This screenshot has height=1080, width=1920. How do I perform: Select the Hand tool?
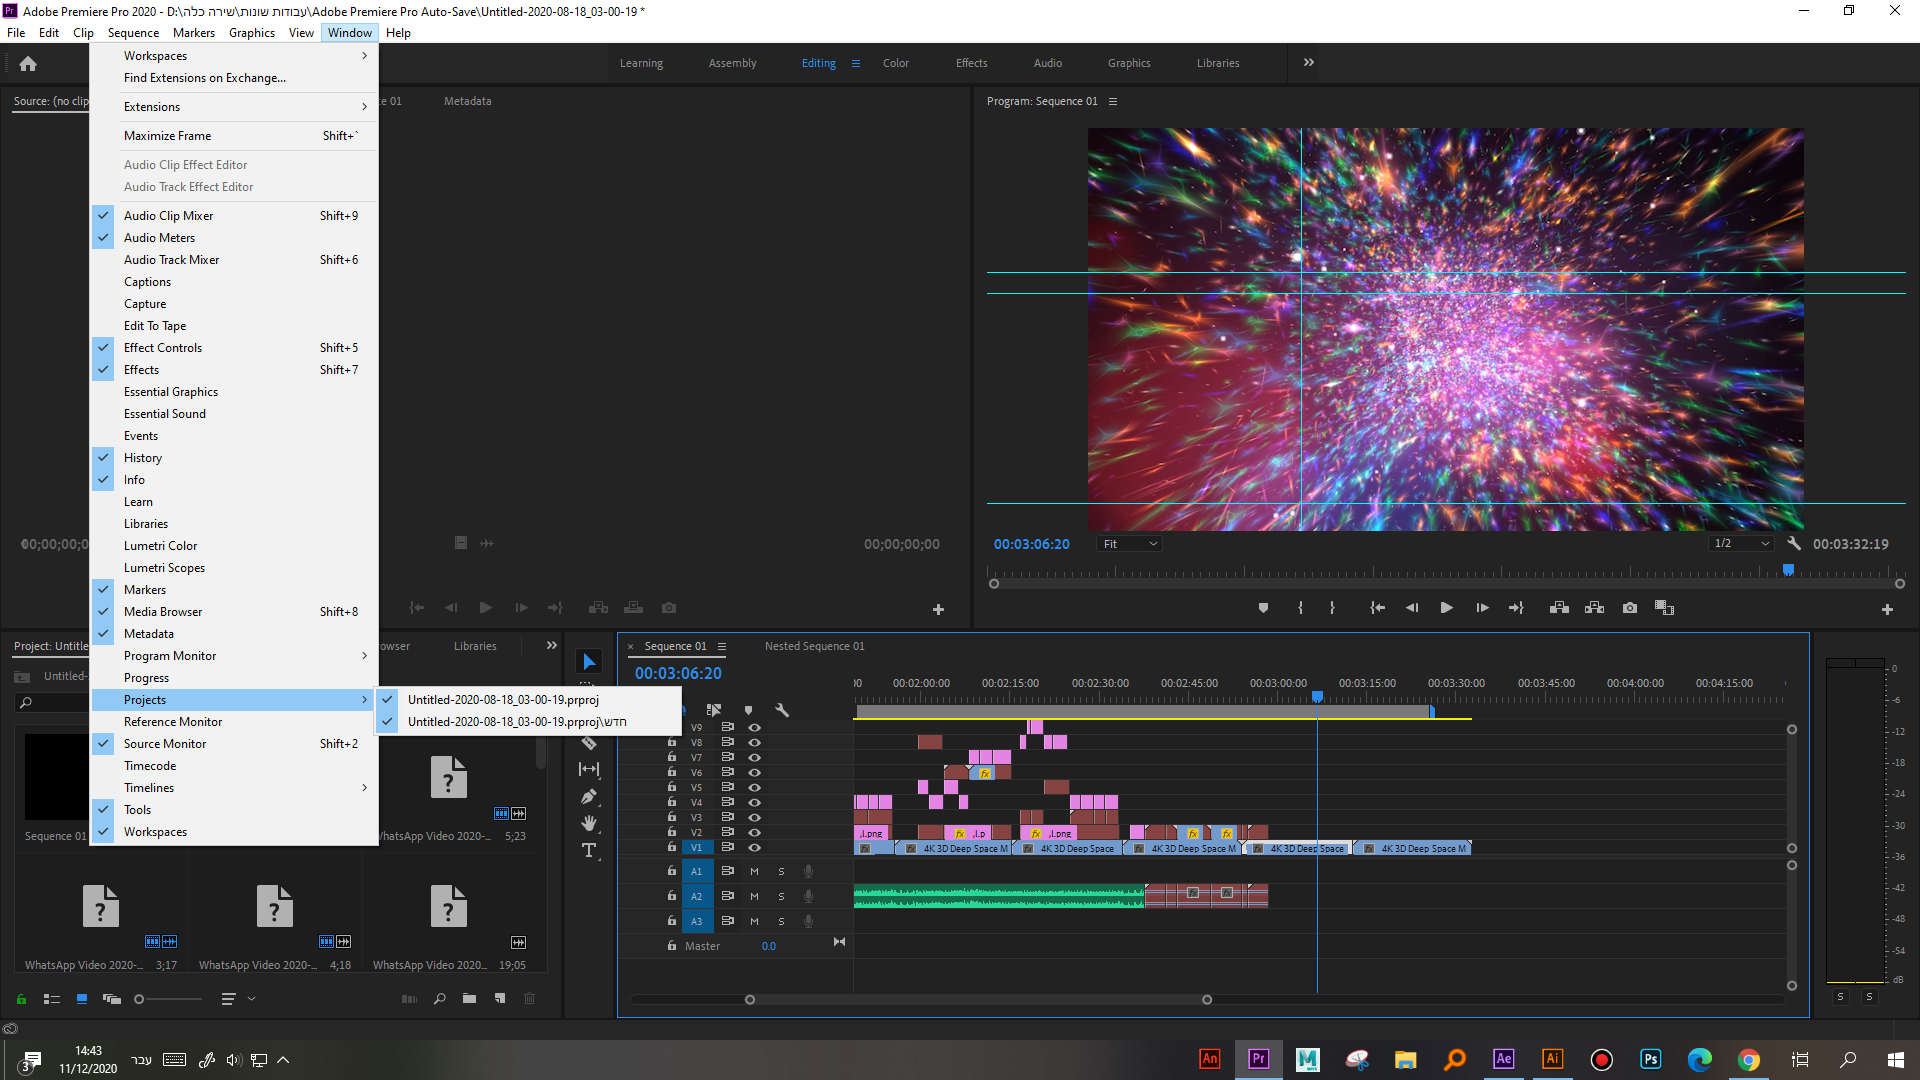pyautogui.click(x=589, y=823)
